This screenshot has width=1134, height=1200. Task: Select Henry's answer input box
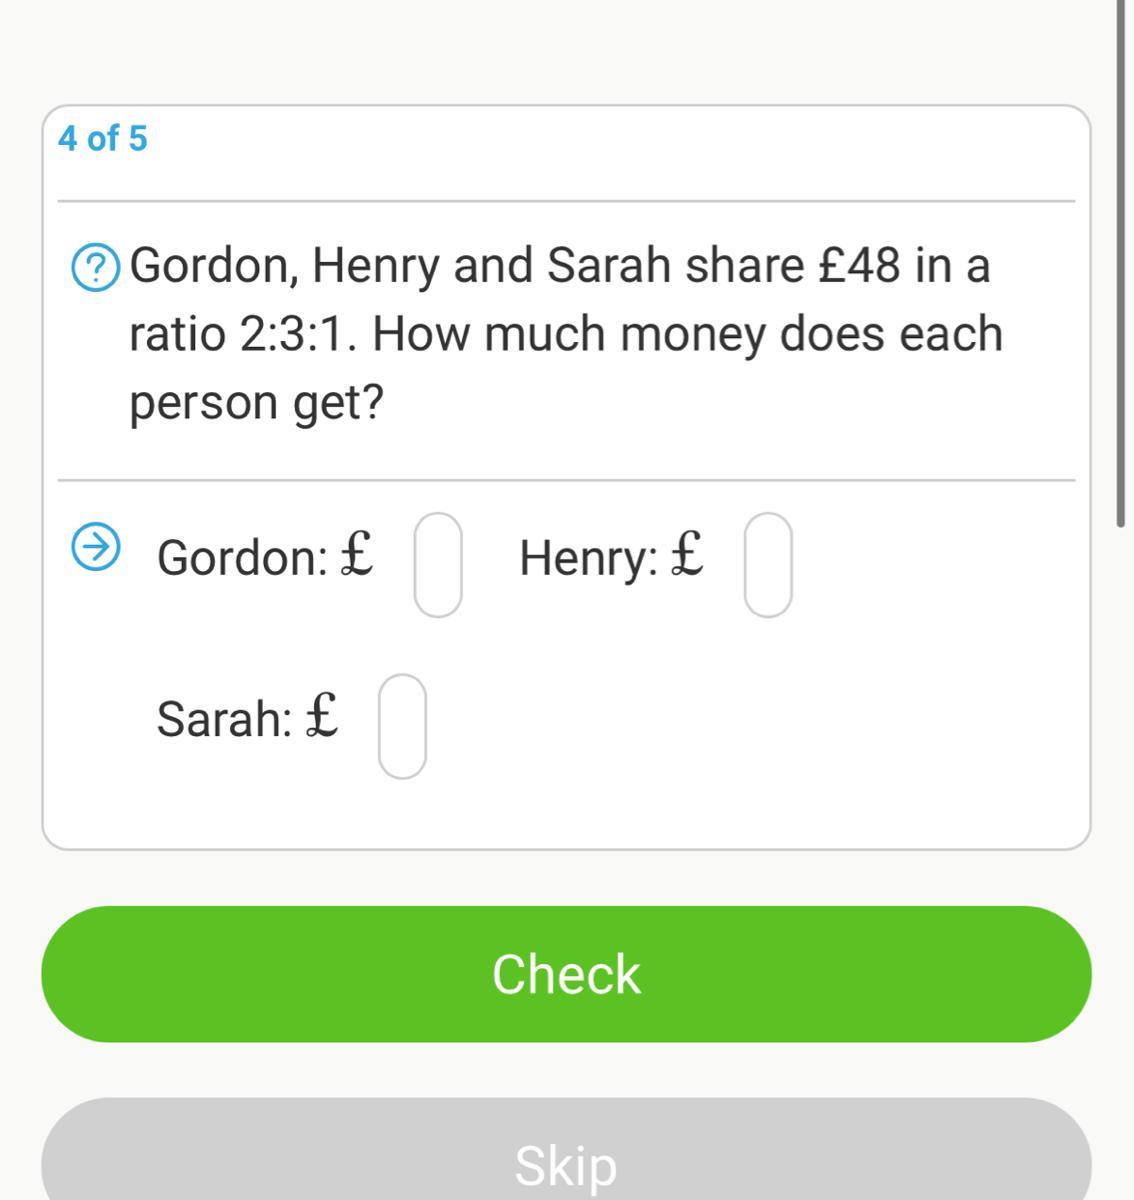pos(768,564)
